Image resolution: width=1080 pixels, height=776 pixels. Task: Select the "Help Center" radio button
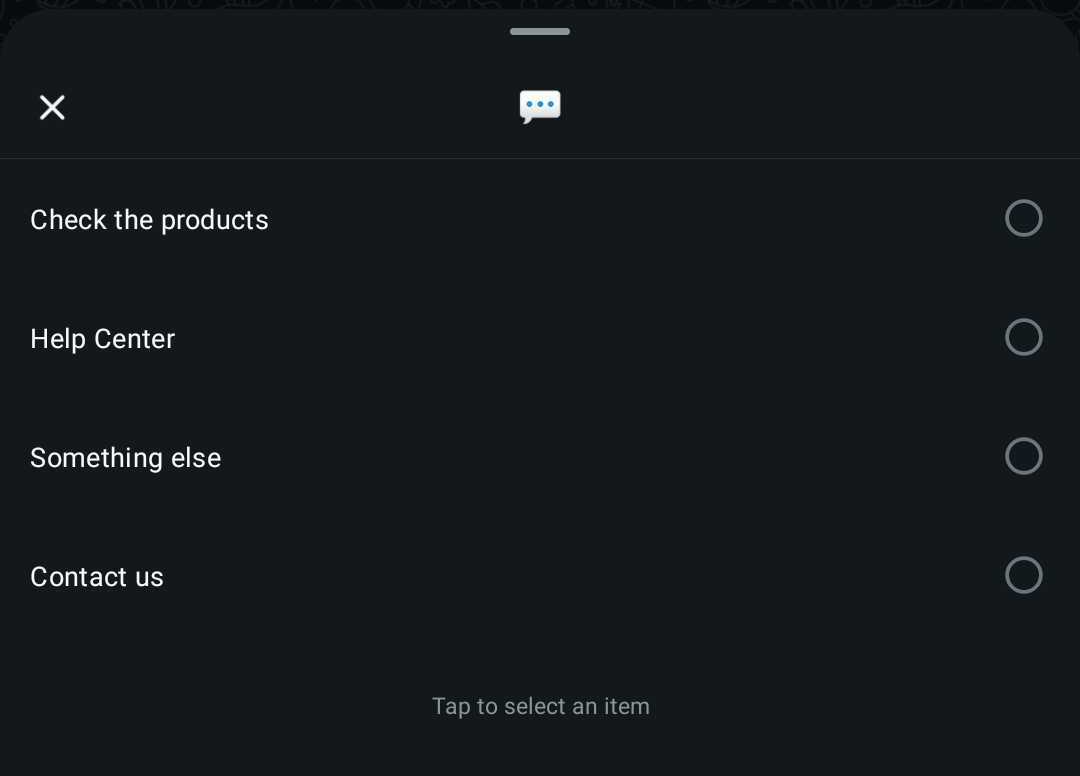tap(1023, 337)
